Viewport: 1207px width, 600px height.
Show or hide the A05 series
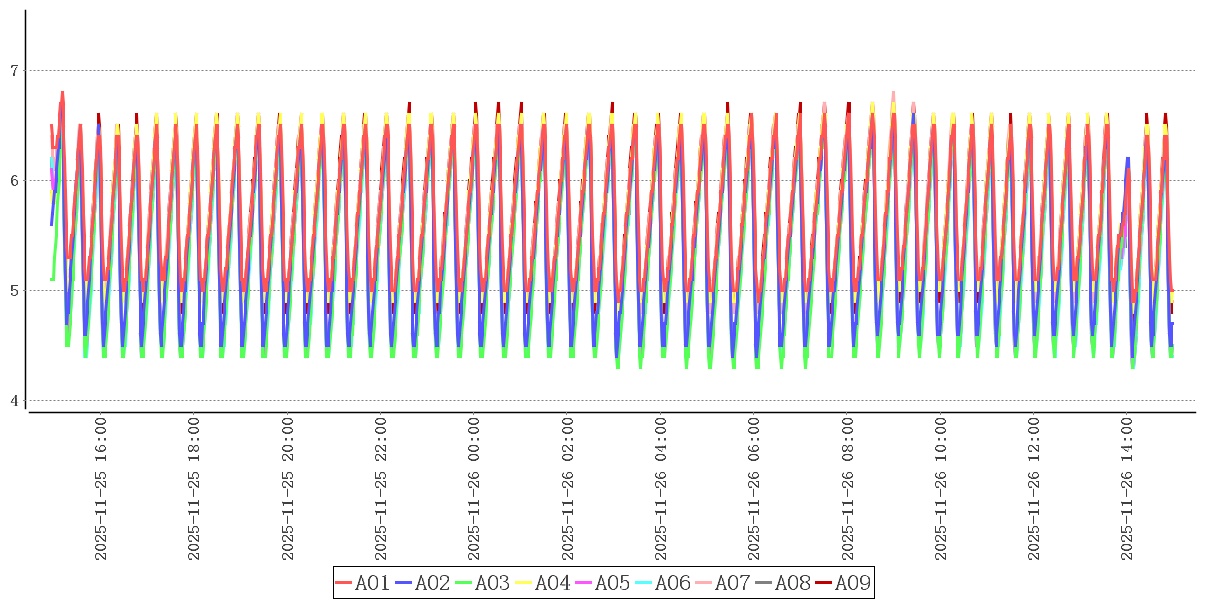click(x=602, y=583)
